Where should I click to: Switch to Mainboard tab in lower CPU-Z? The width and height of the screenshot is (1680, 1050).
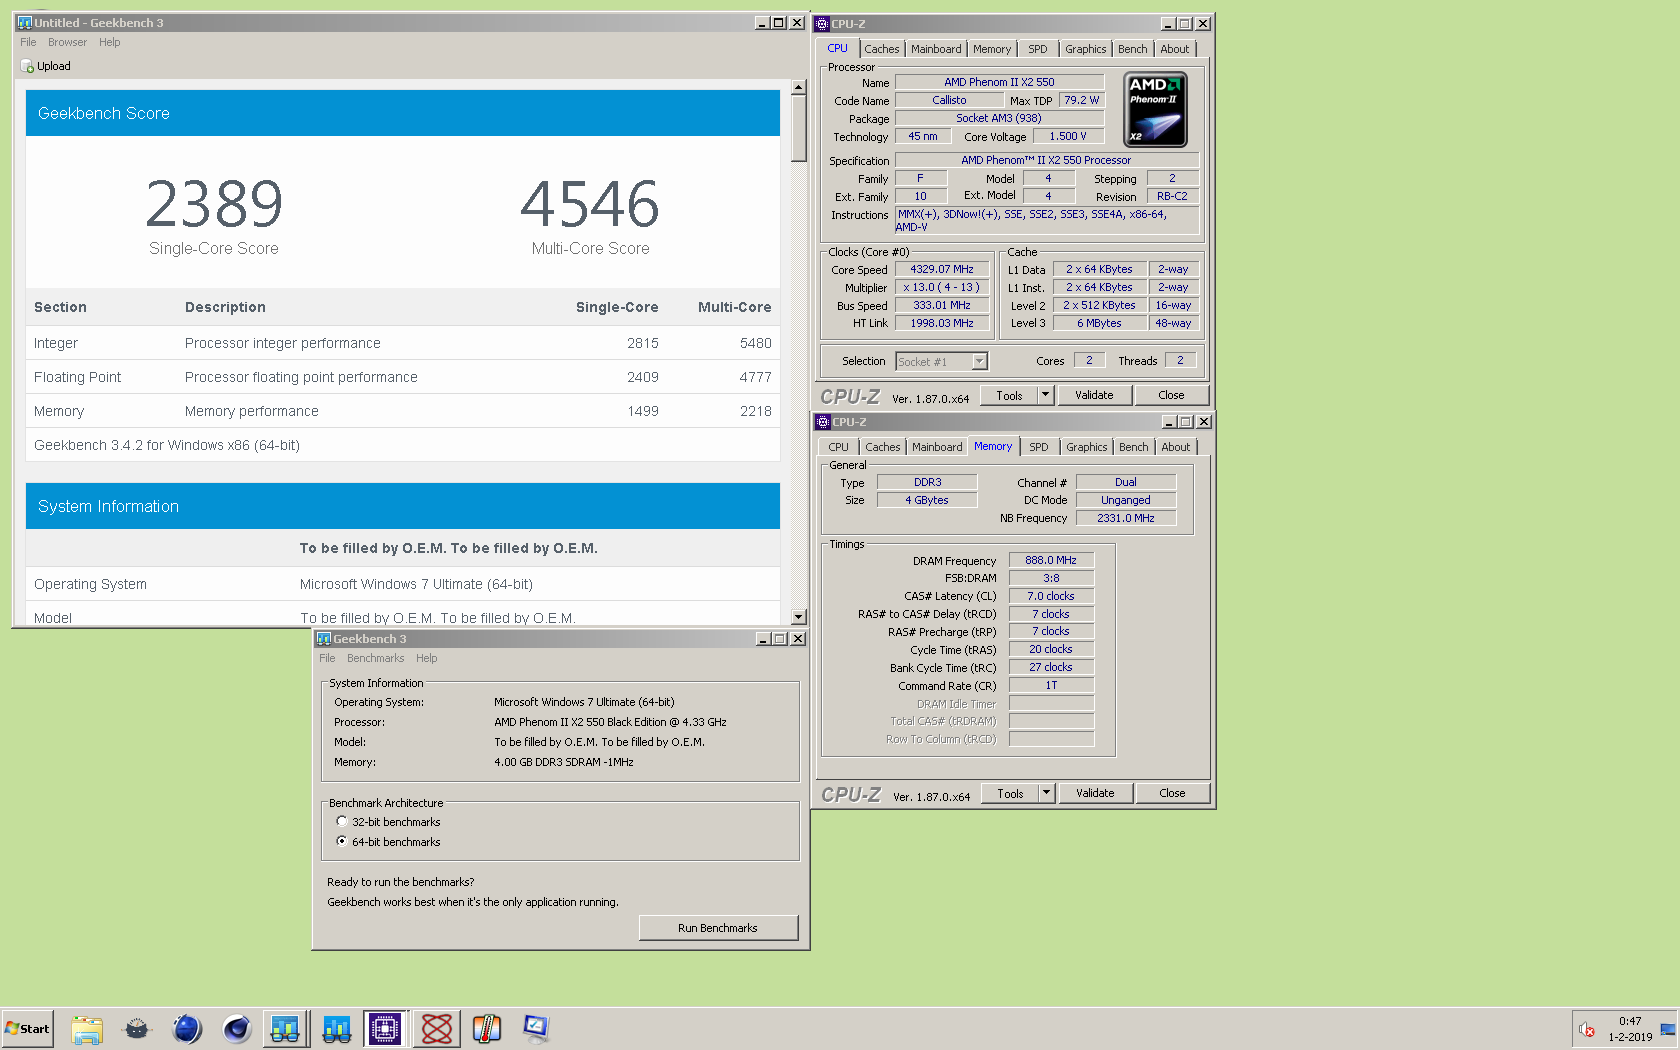pos(937,447)
